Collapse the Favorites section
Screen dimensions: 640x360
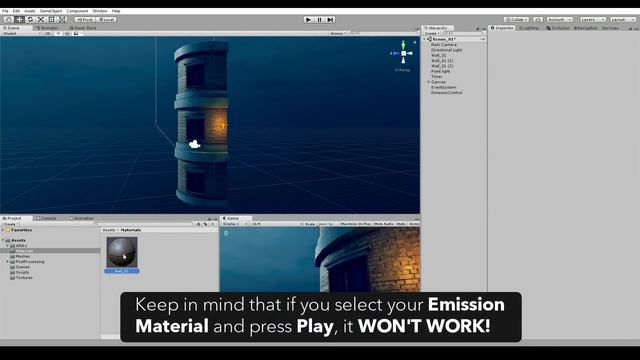3,230
